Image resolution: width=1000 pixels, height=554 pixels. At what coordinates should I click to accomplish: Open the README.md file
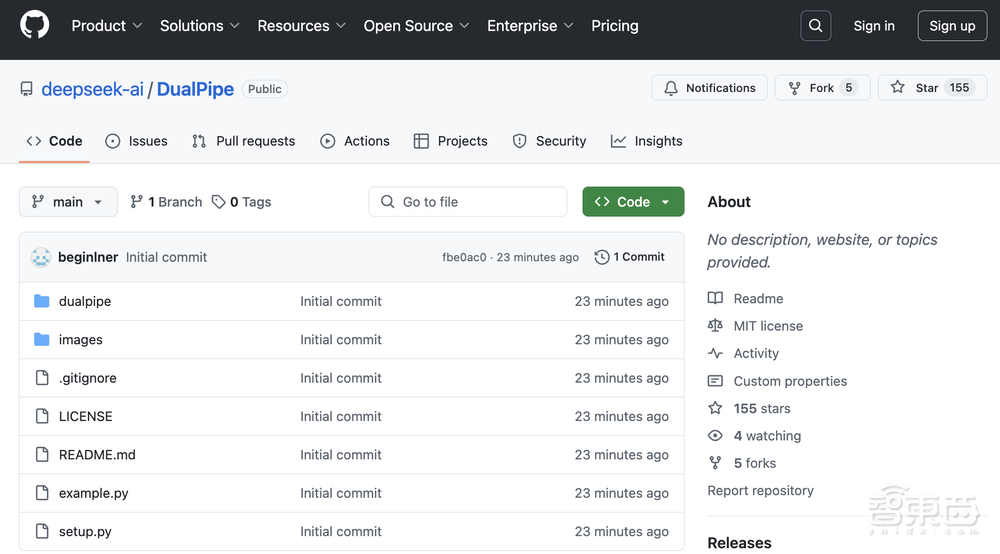pos(97,455)
